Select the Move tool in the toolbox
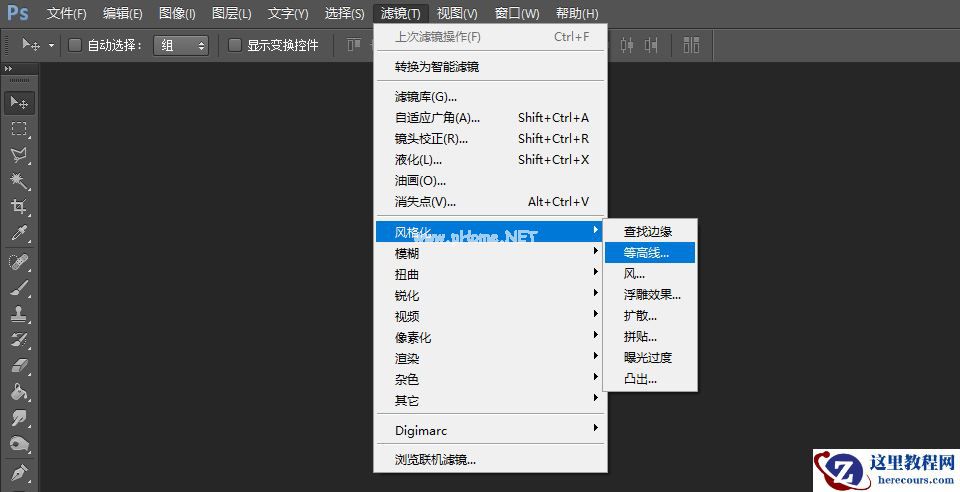960x492 pixels. tap(19, 102)
